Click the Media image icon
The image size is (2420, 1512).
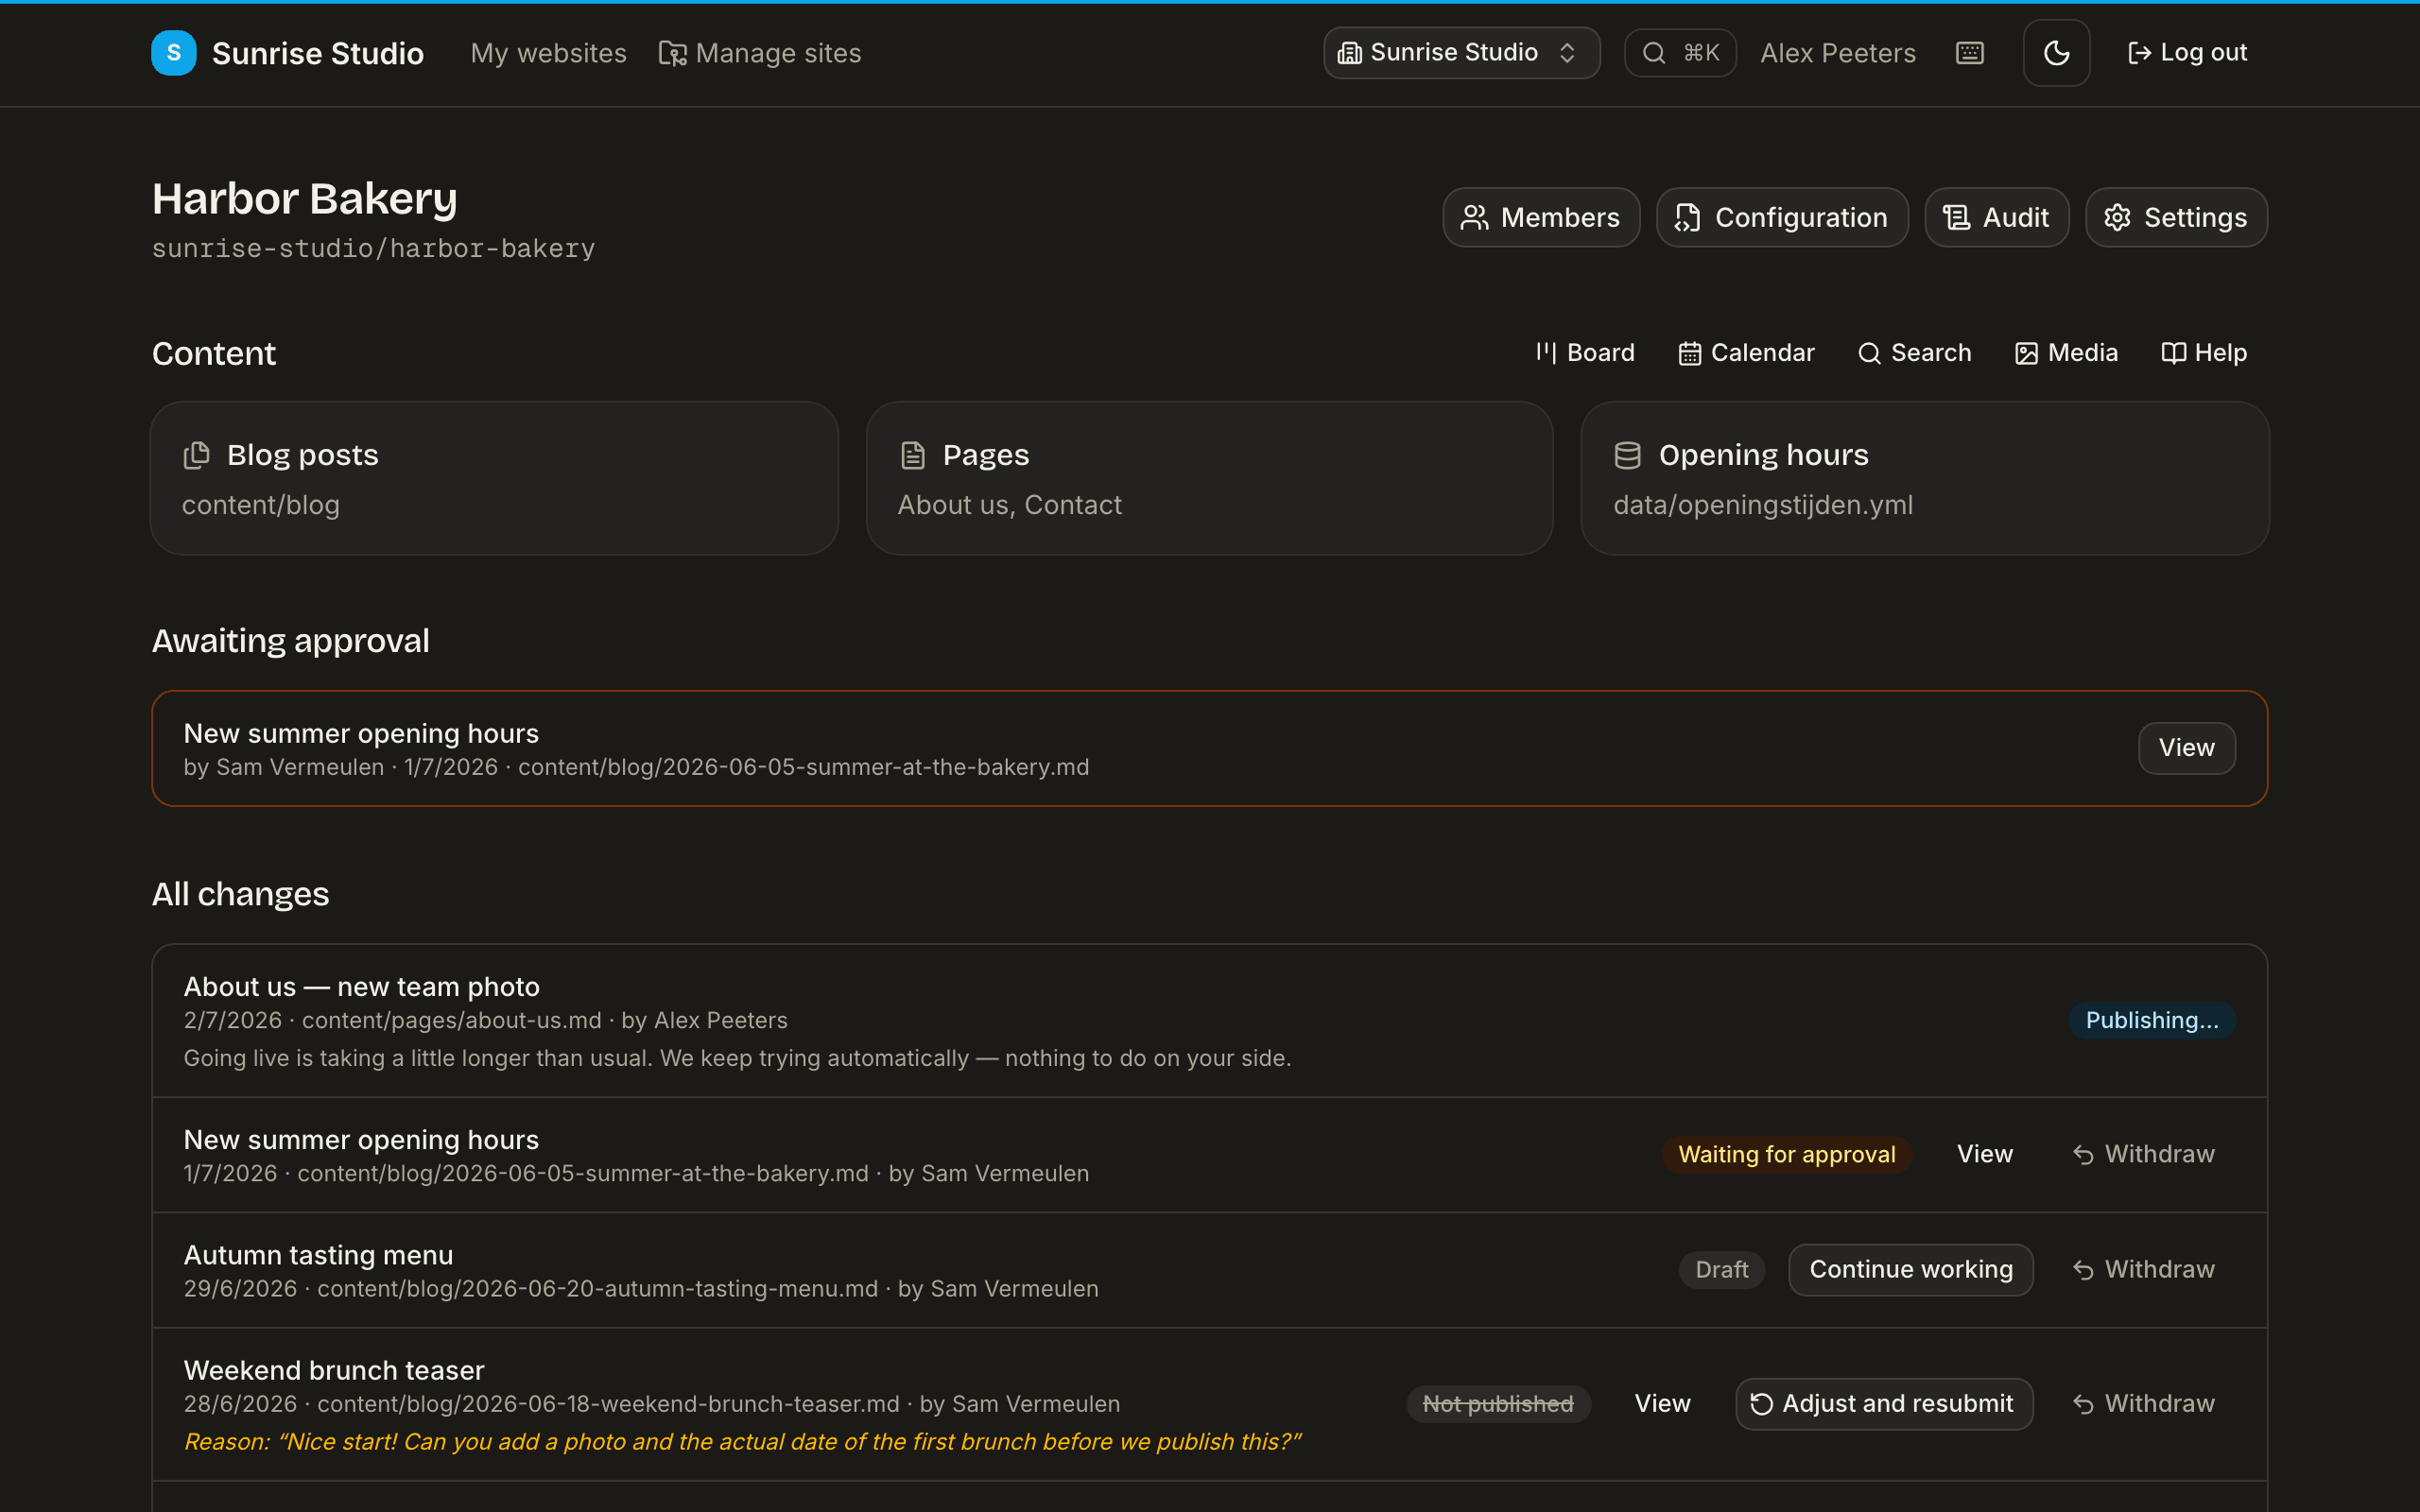pos(2026,354)
